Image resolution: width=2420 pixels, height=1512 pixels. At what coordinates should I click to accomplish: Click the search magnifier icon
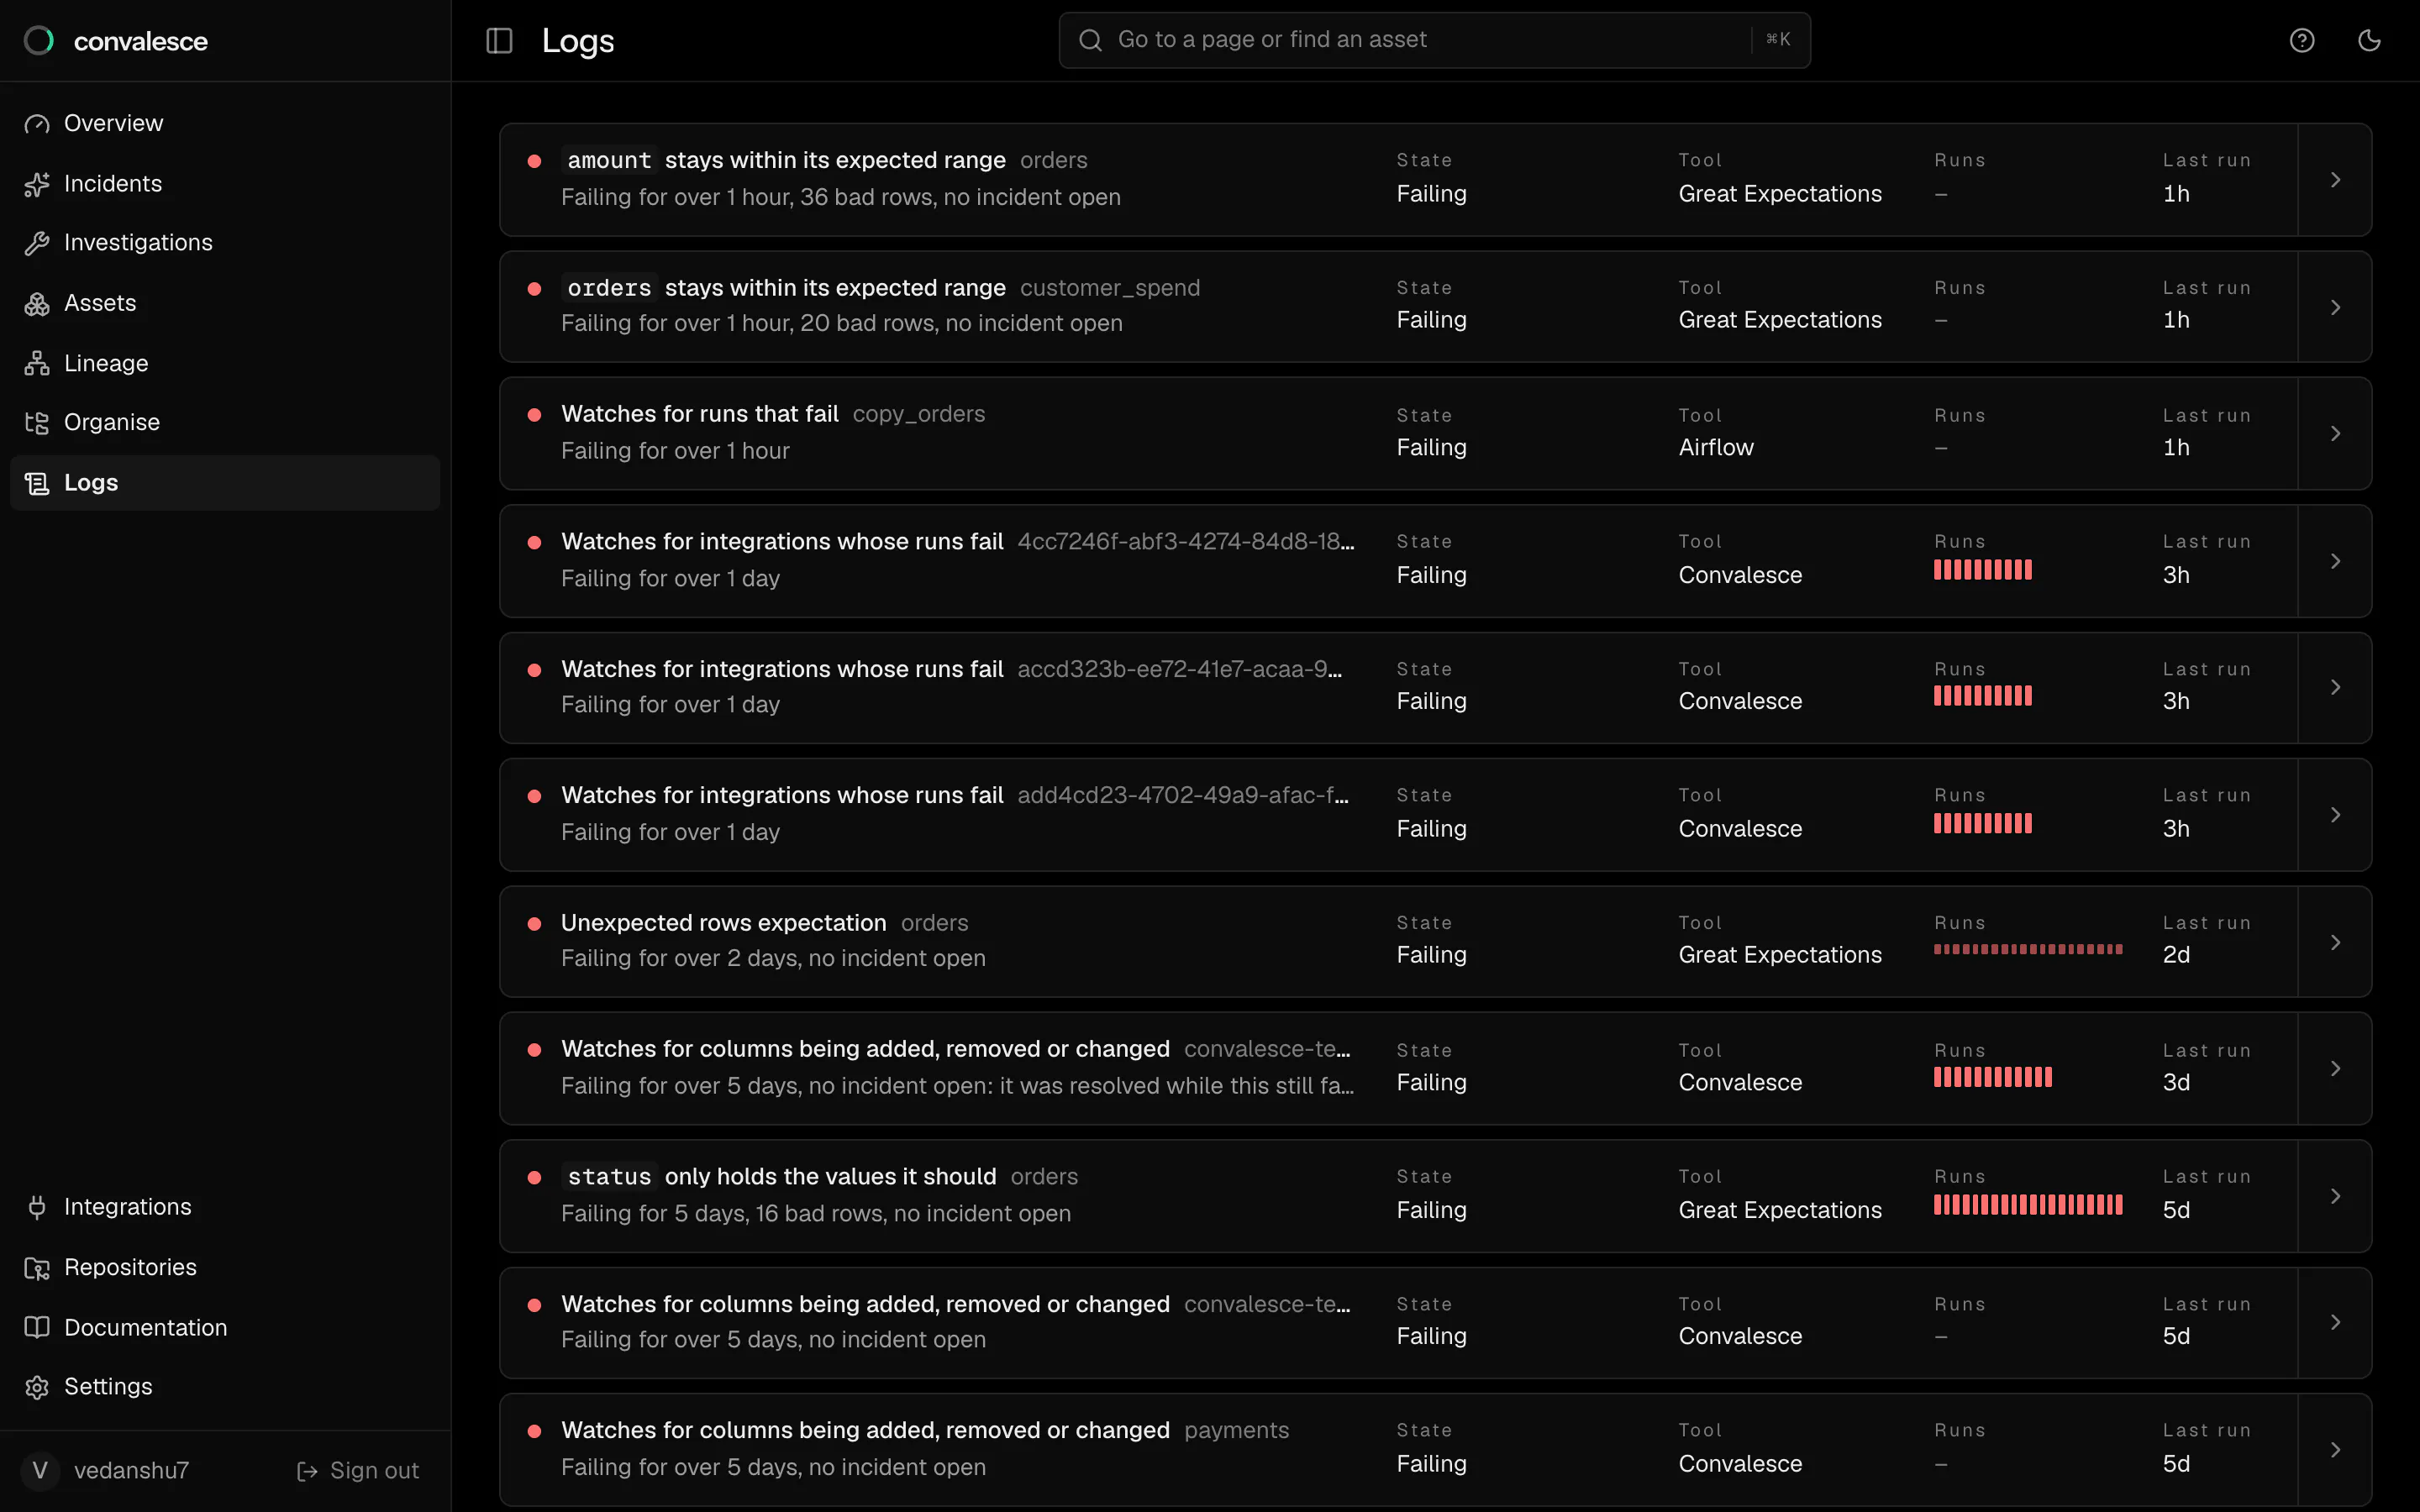click(x=1090, y=40)
